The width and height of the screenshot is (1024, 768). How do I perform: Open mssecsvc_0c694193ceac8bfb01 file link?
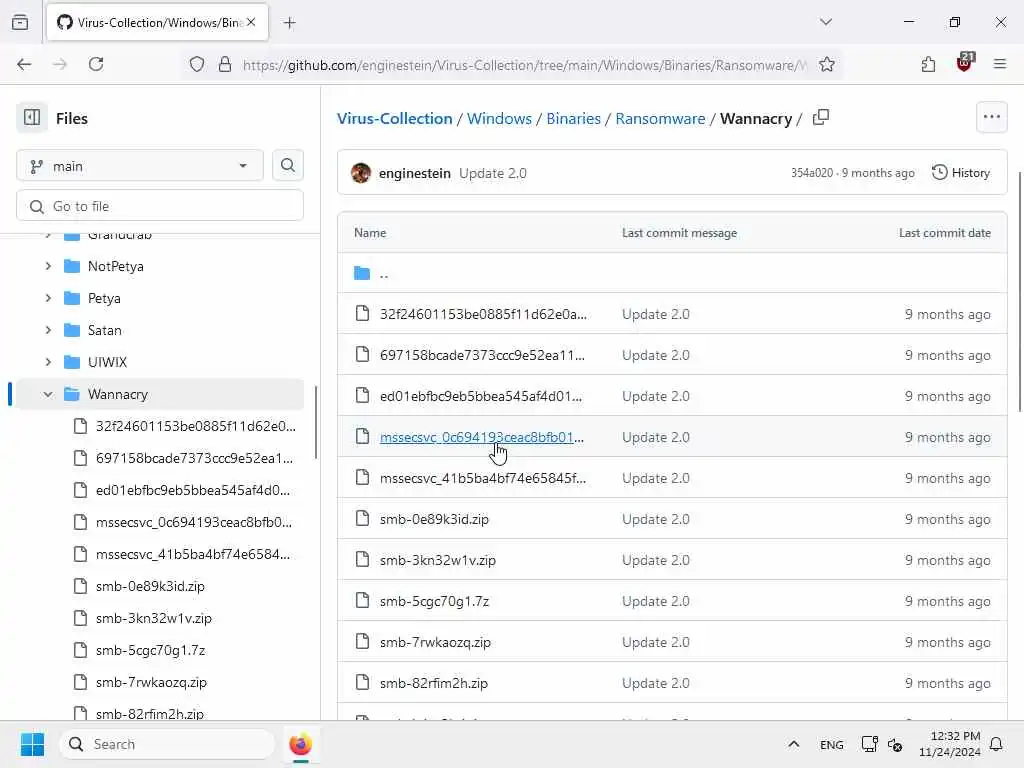(x=482, y=437)
